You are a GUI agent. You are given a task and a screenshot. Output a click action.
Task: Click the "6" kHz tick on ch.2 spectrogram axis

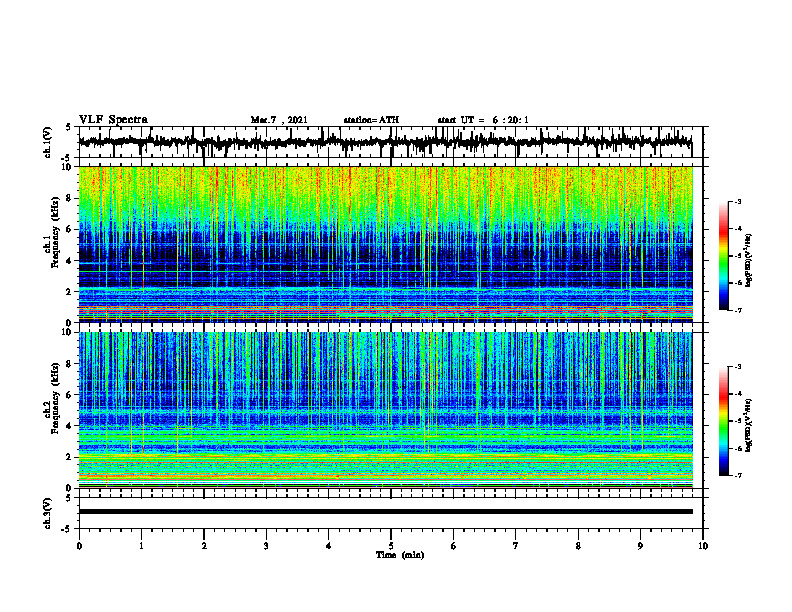pyautogui.click(x=70, y=395)
